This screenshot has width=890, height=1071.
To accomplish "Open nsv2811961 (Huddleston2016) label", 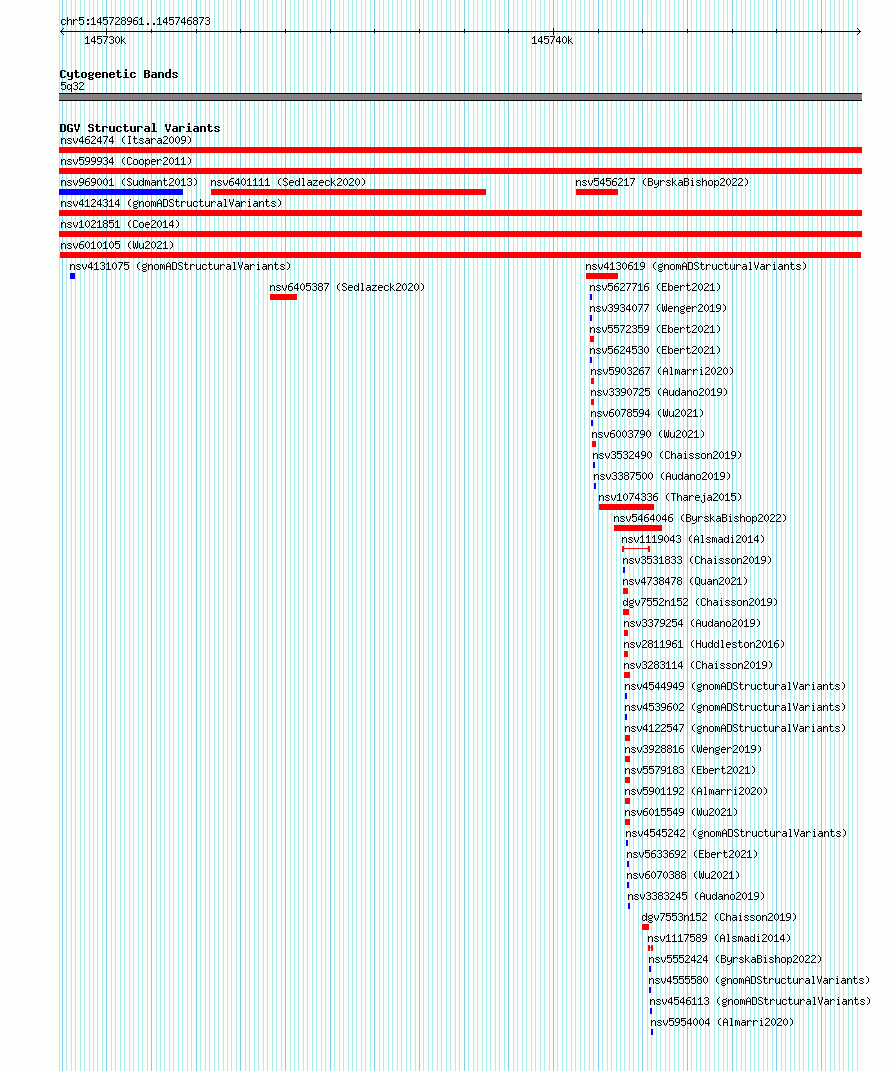I will tap(704, 645).
